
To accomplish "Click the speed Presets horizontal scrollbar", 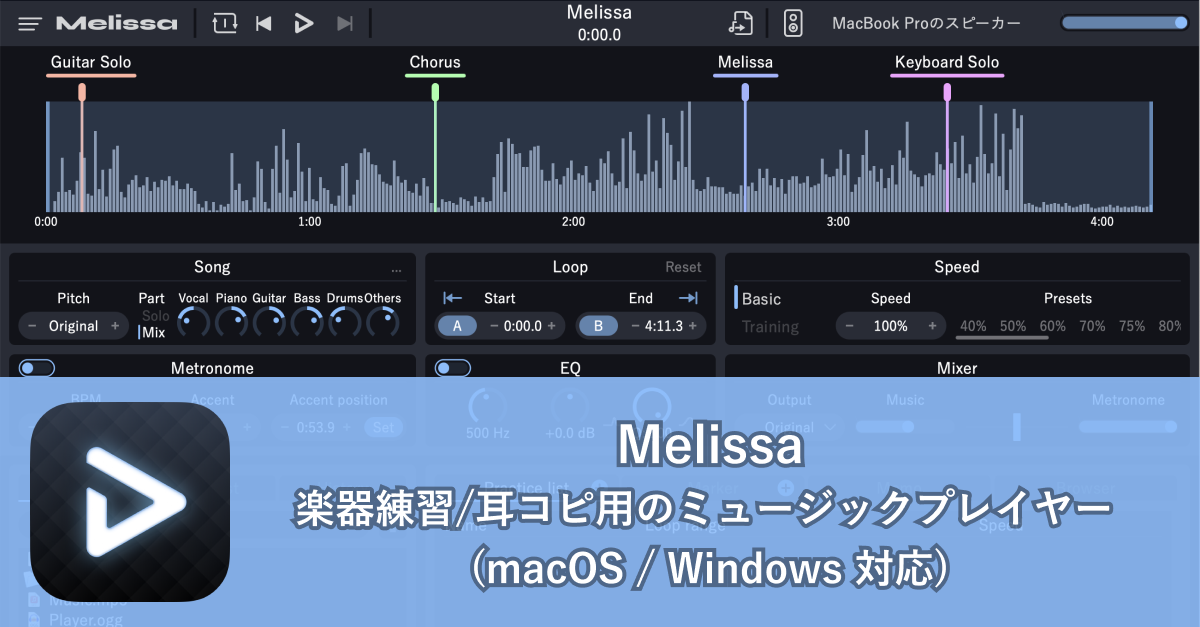I will 1002,338.
